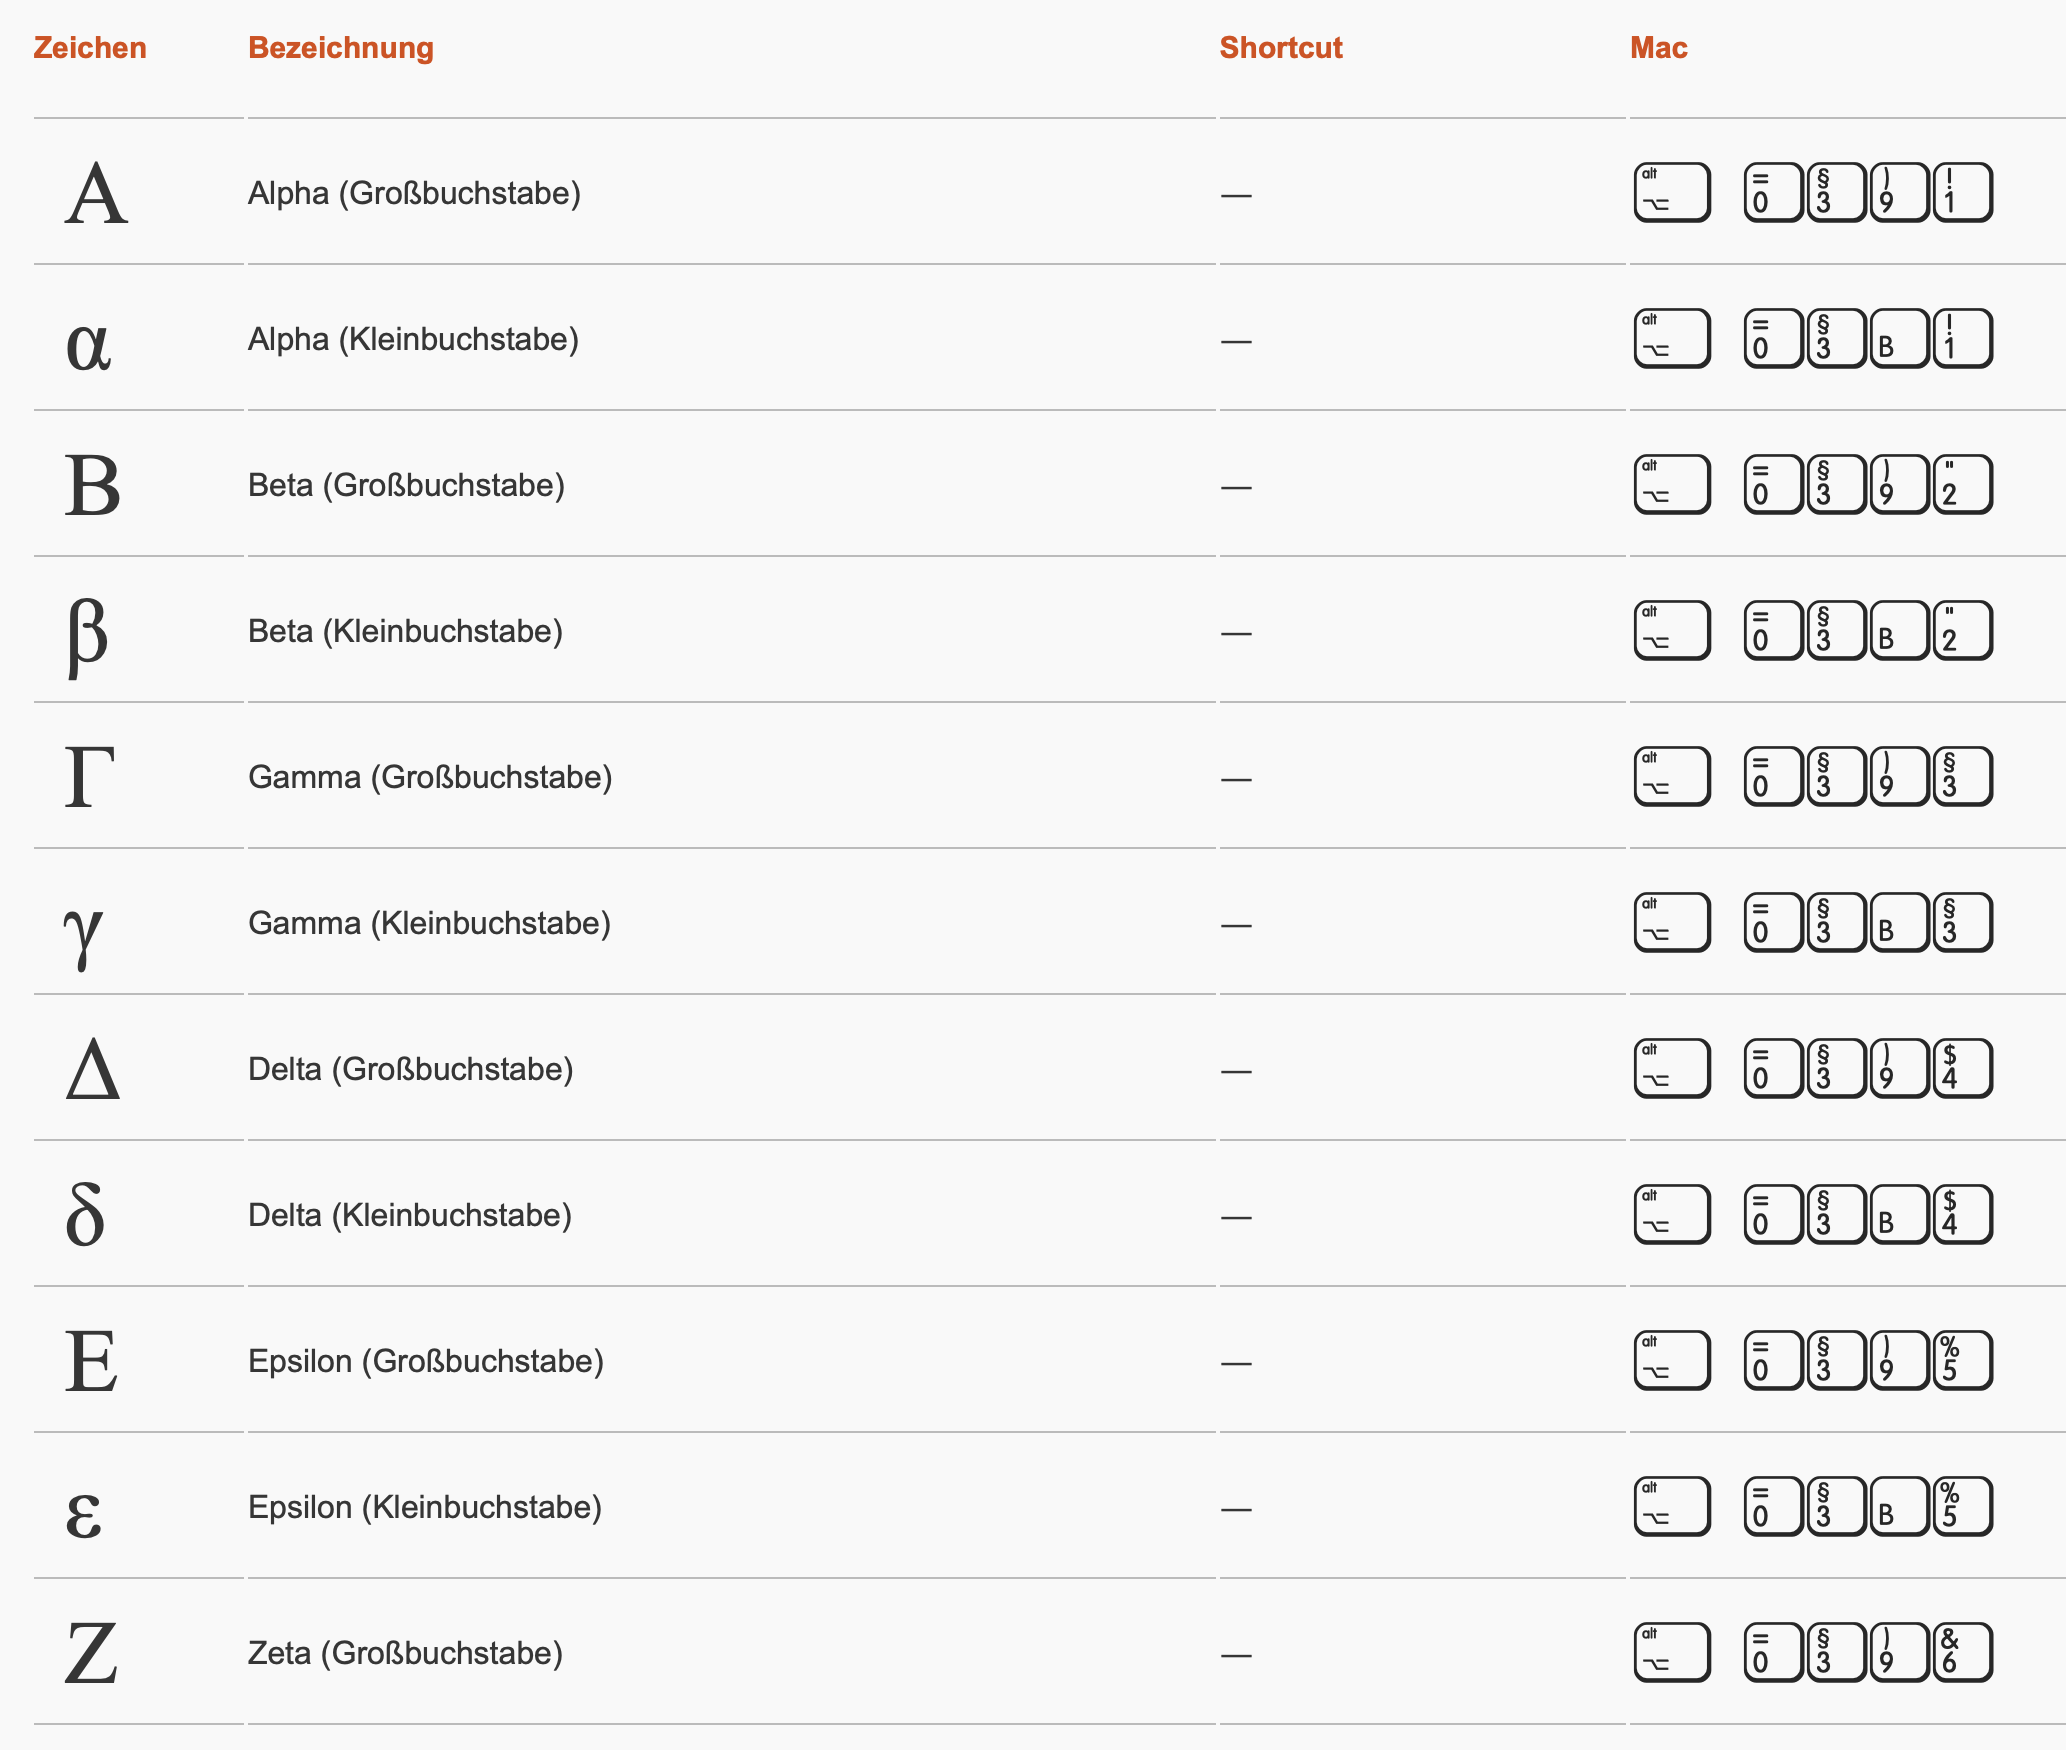Select the lowercase delta δ character
The image size is (2066, 1750).
[86, 1215]
